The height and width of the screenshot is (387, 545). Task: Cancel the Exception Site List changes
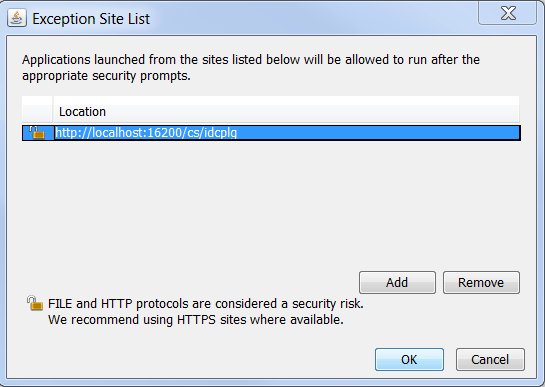[490, 360]
